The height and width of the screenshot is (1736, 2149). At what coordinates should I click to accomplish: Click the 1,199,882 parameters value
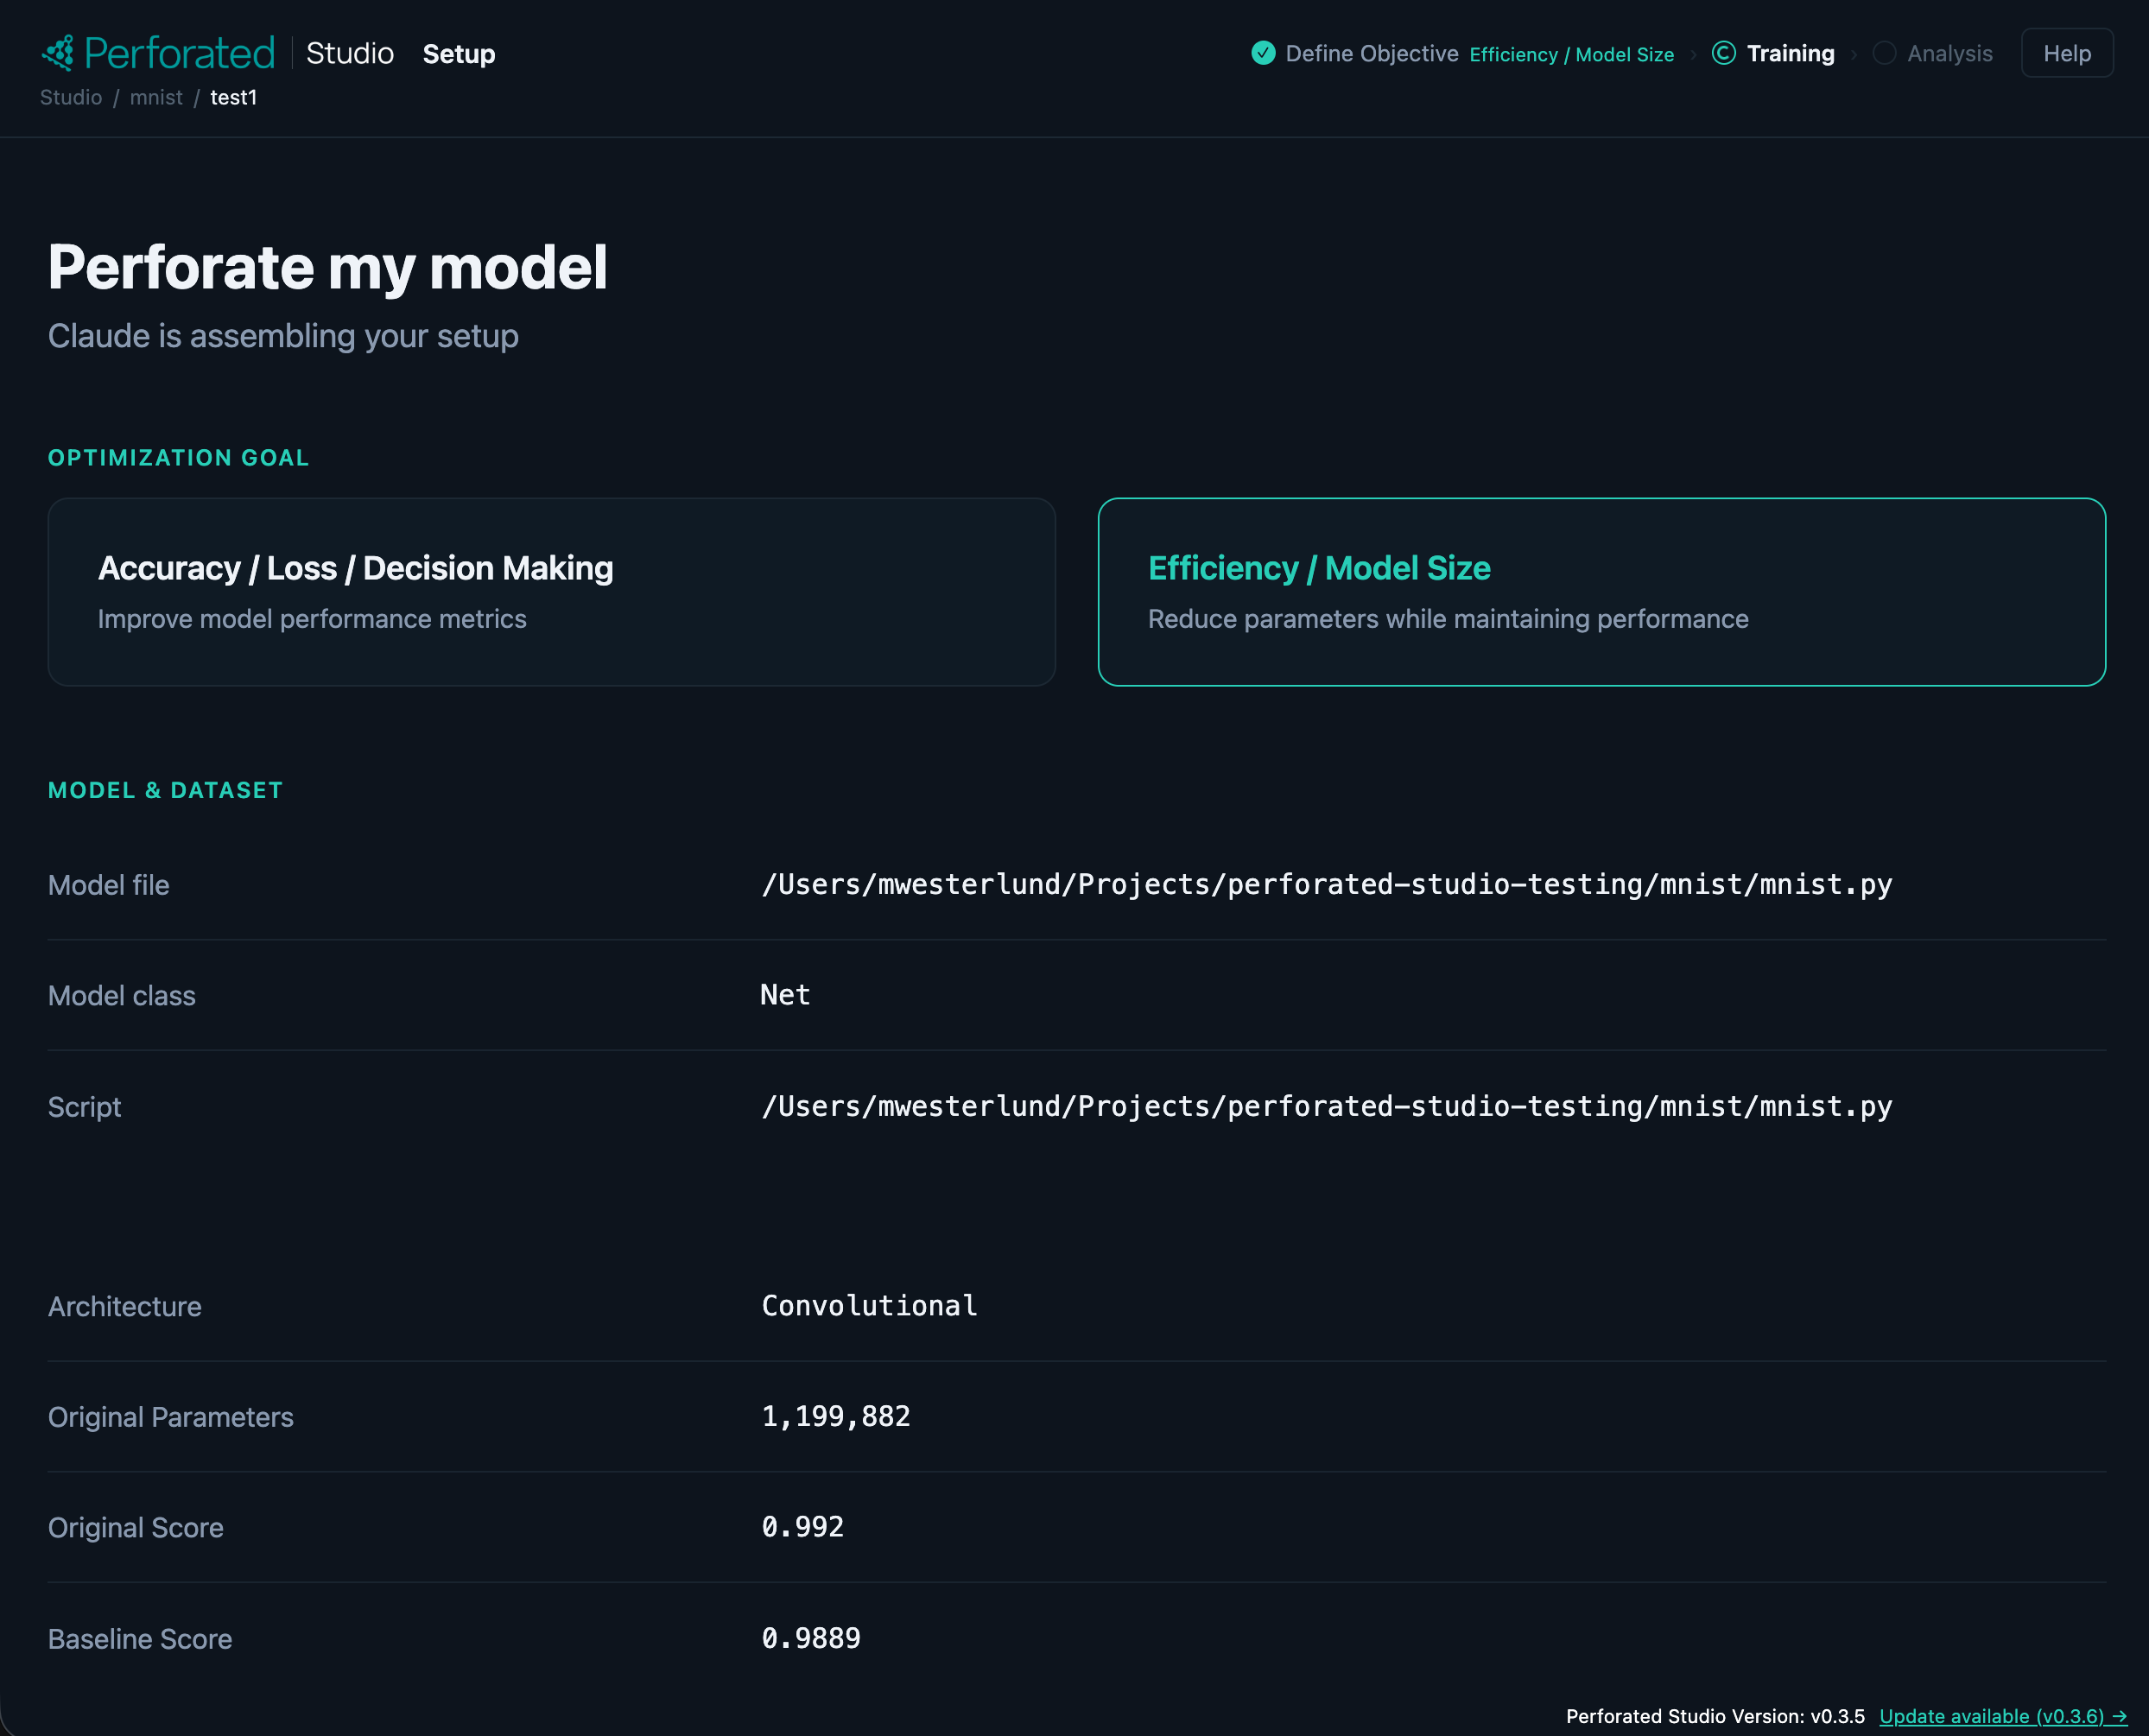coord(836,1417)
